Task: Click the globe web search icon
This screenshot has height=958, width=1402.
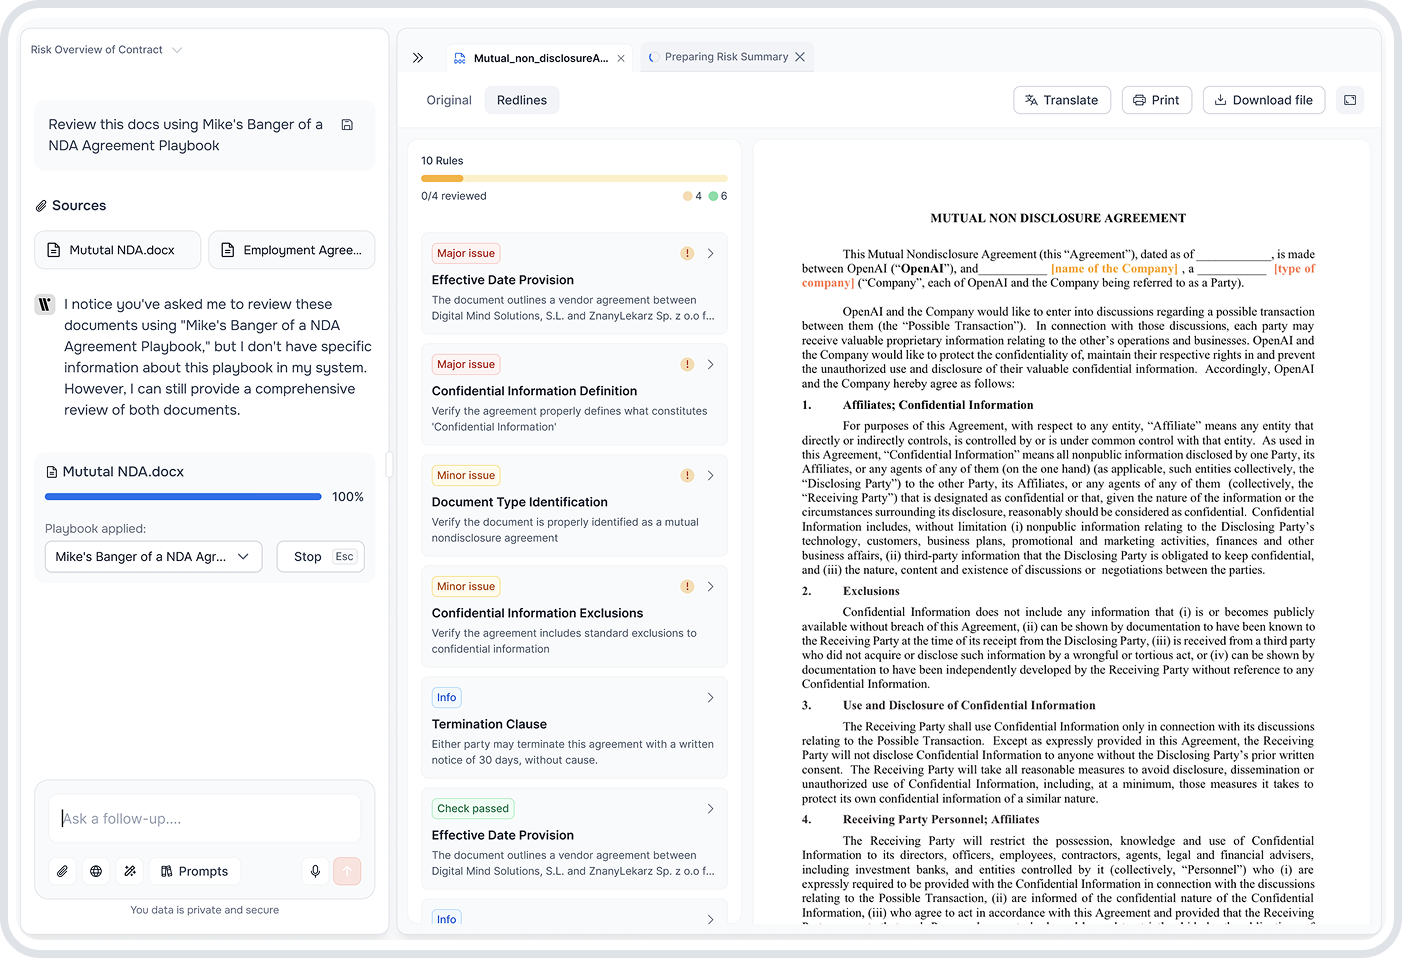Action: tap(96, 871)
